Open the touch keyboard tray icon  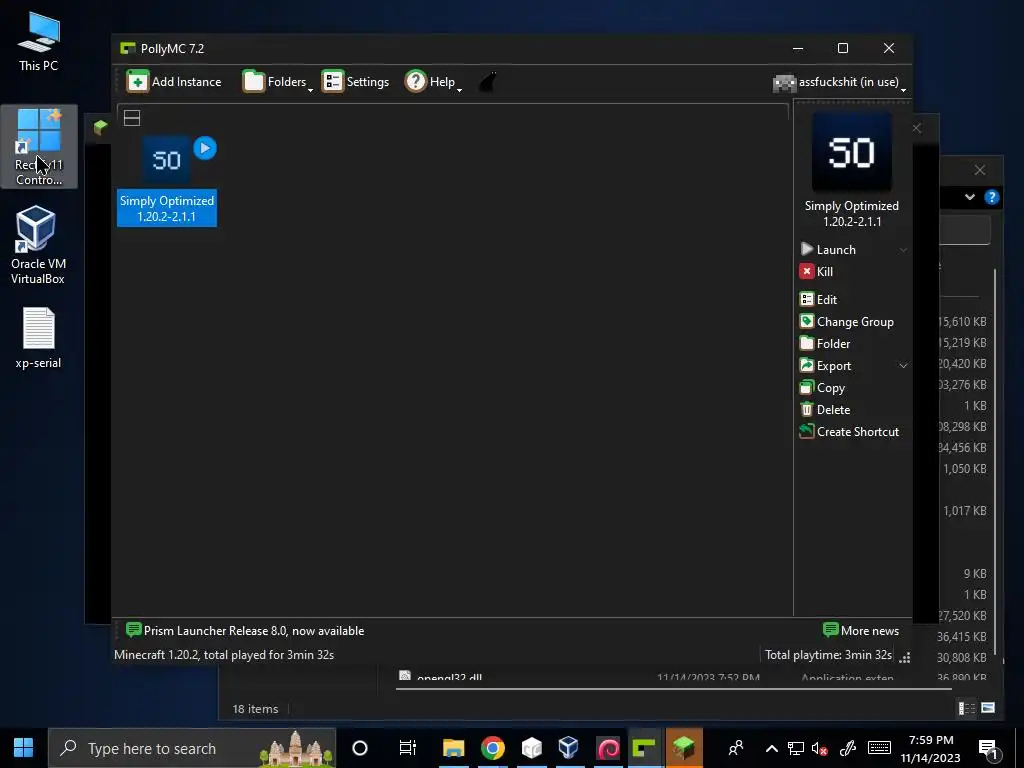tap(879, 748)
